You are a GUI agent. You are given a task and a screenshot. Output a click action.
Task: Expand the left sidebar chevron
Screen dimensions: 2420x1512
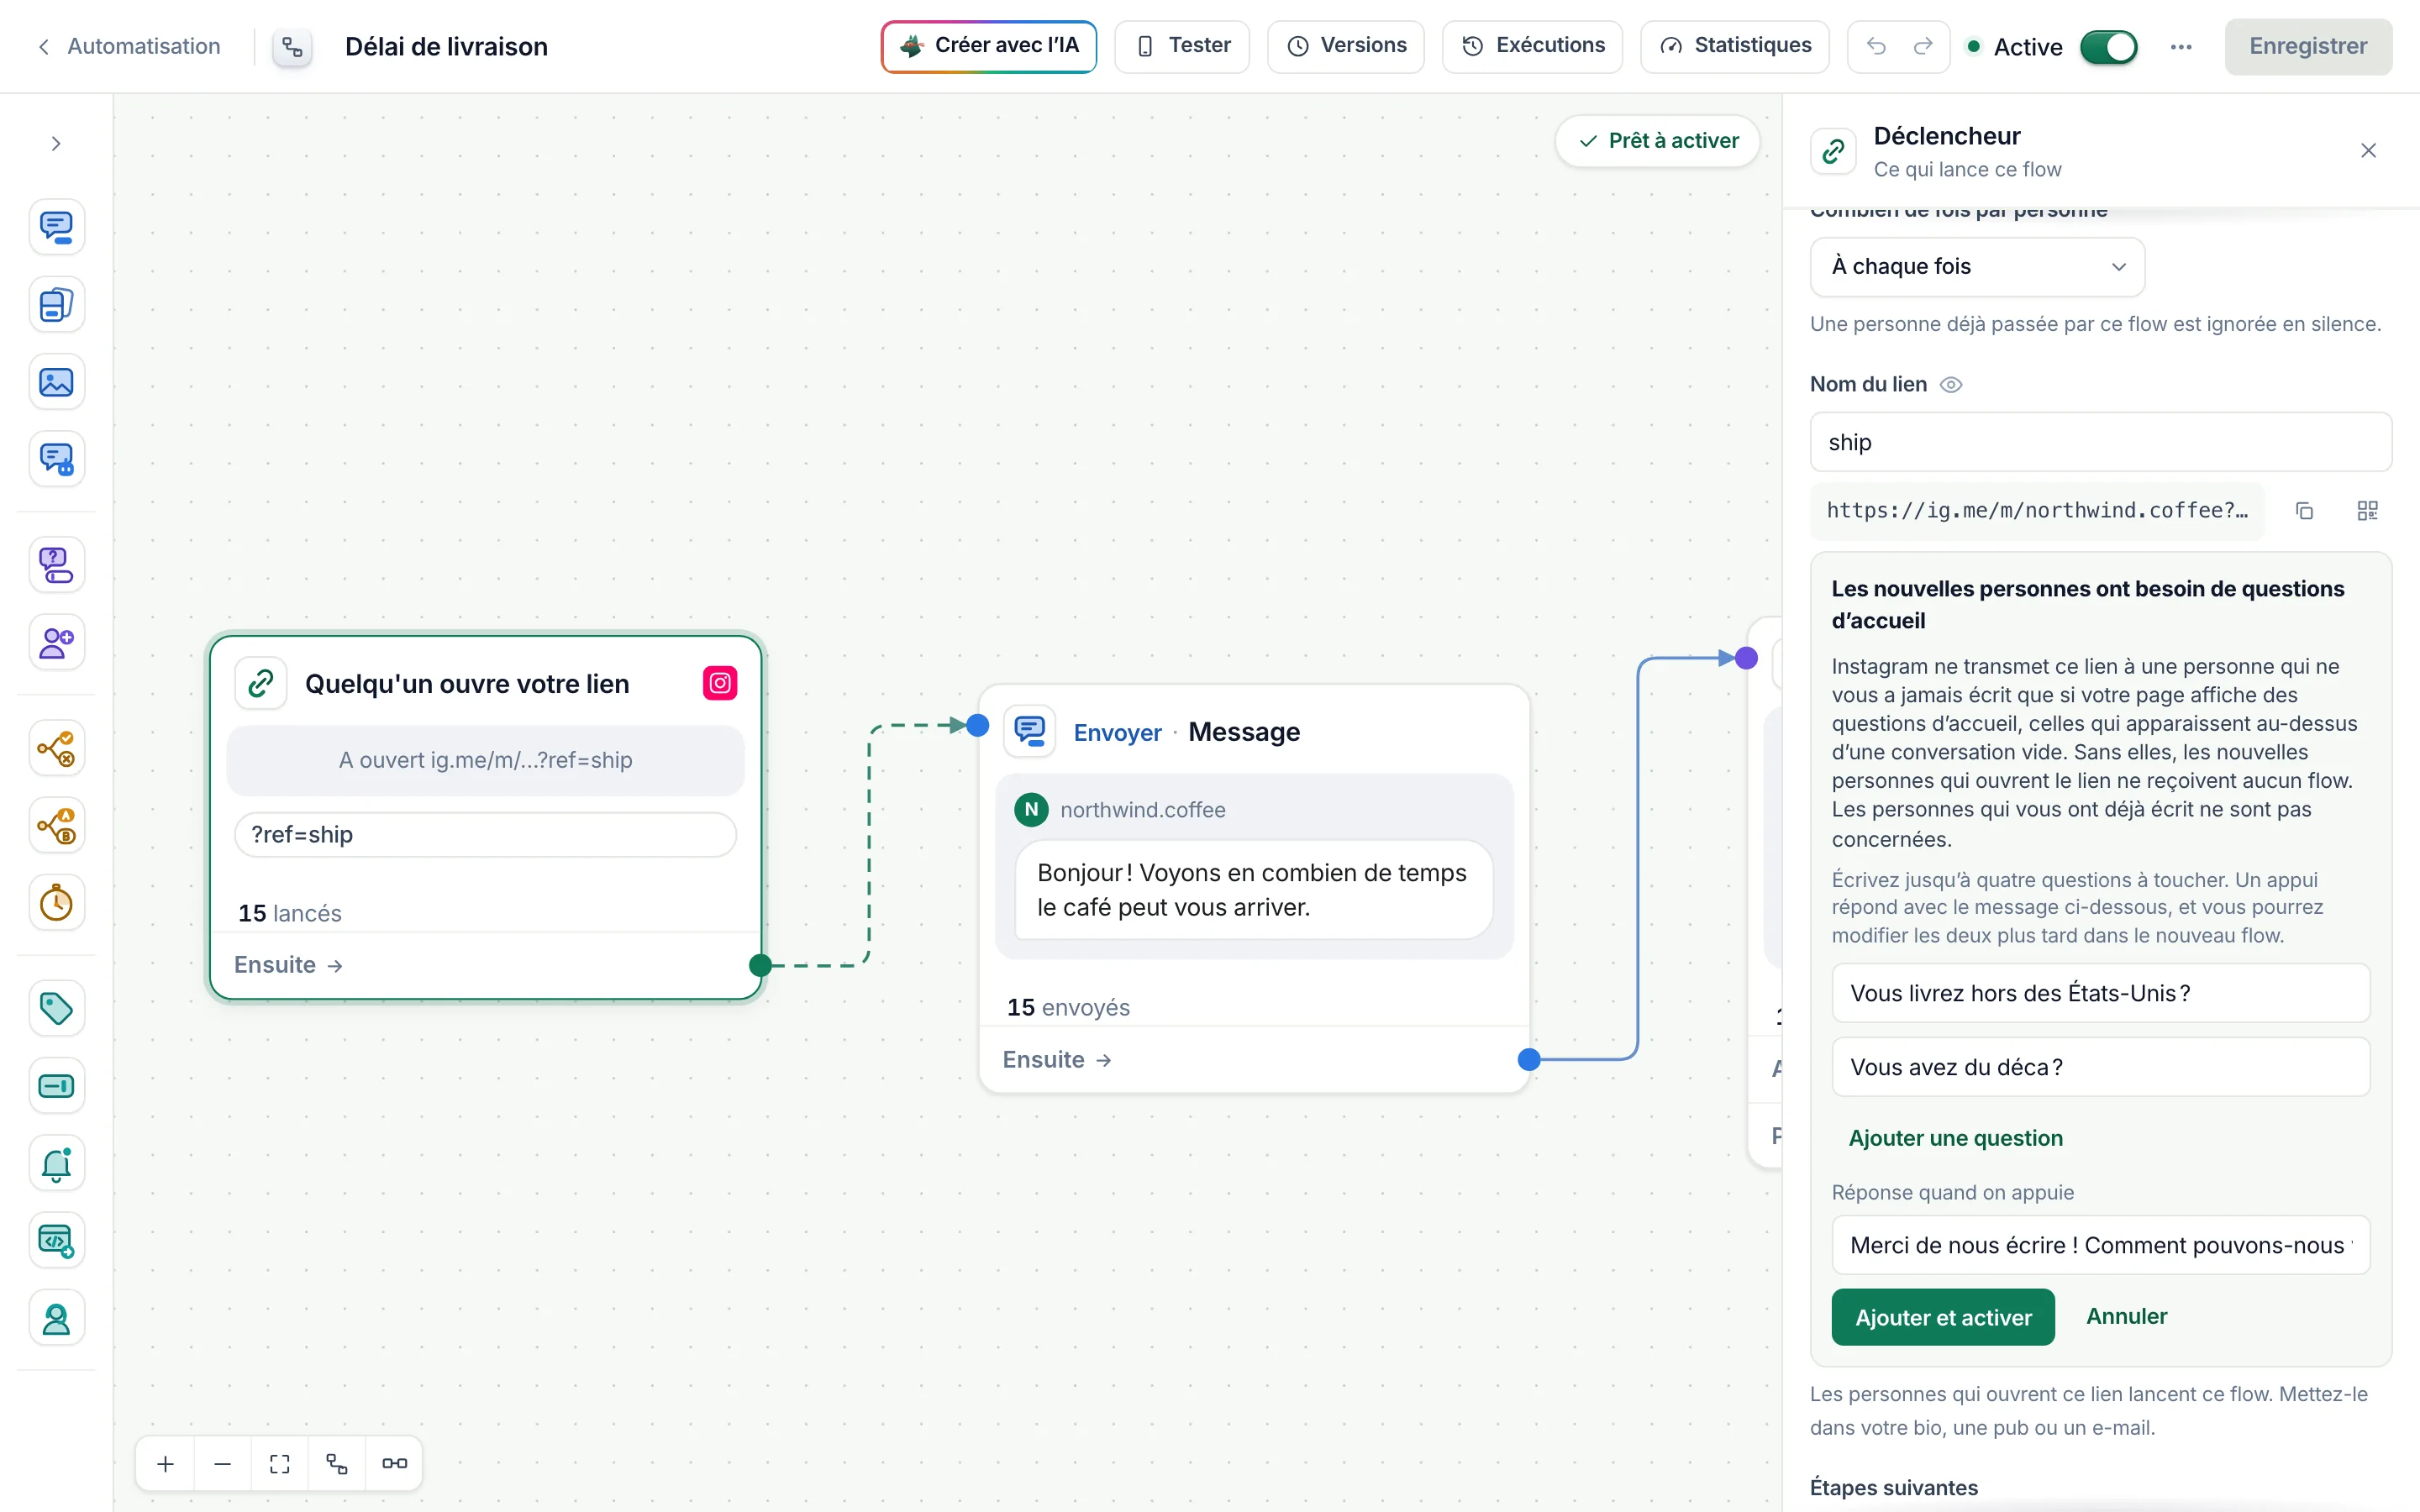[56, 144]
